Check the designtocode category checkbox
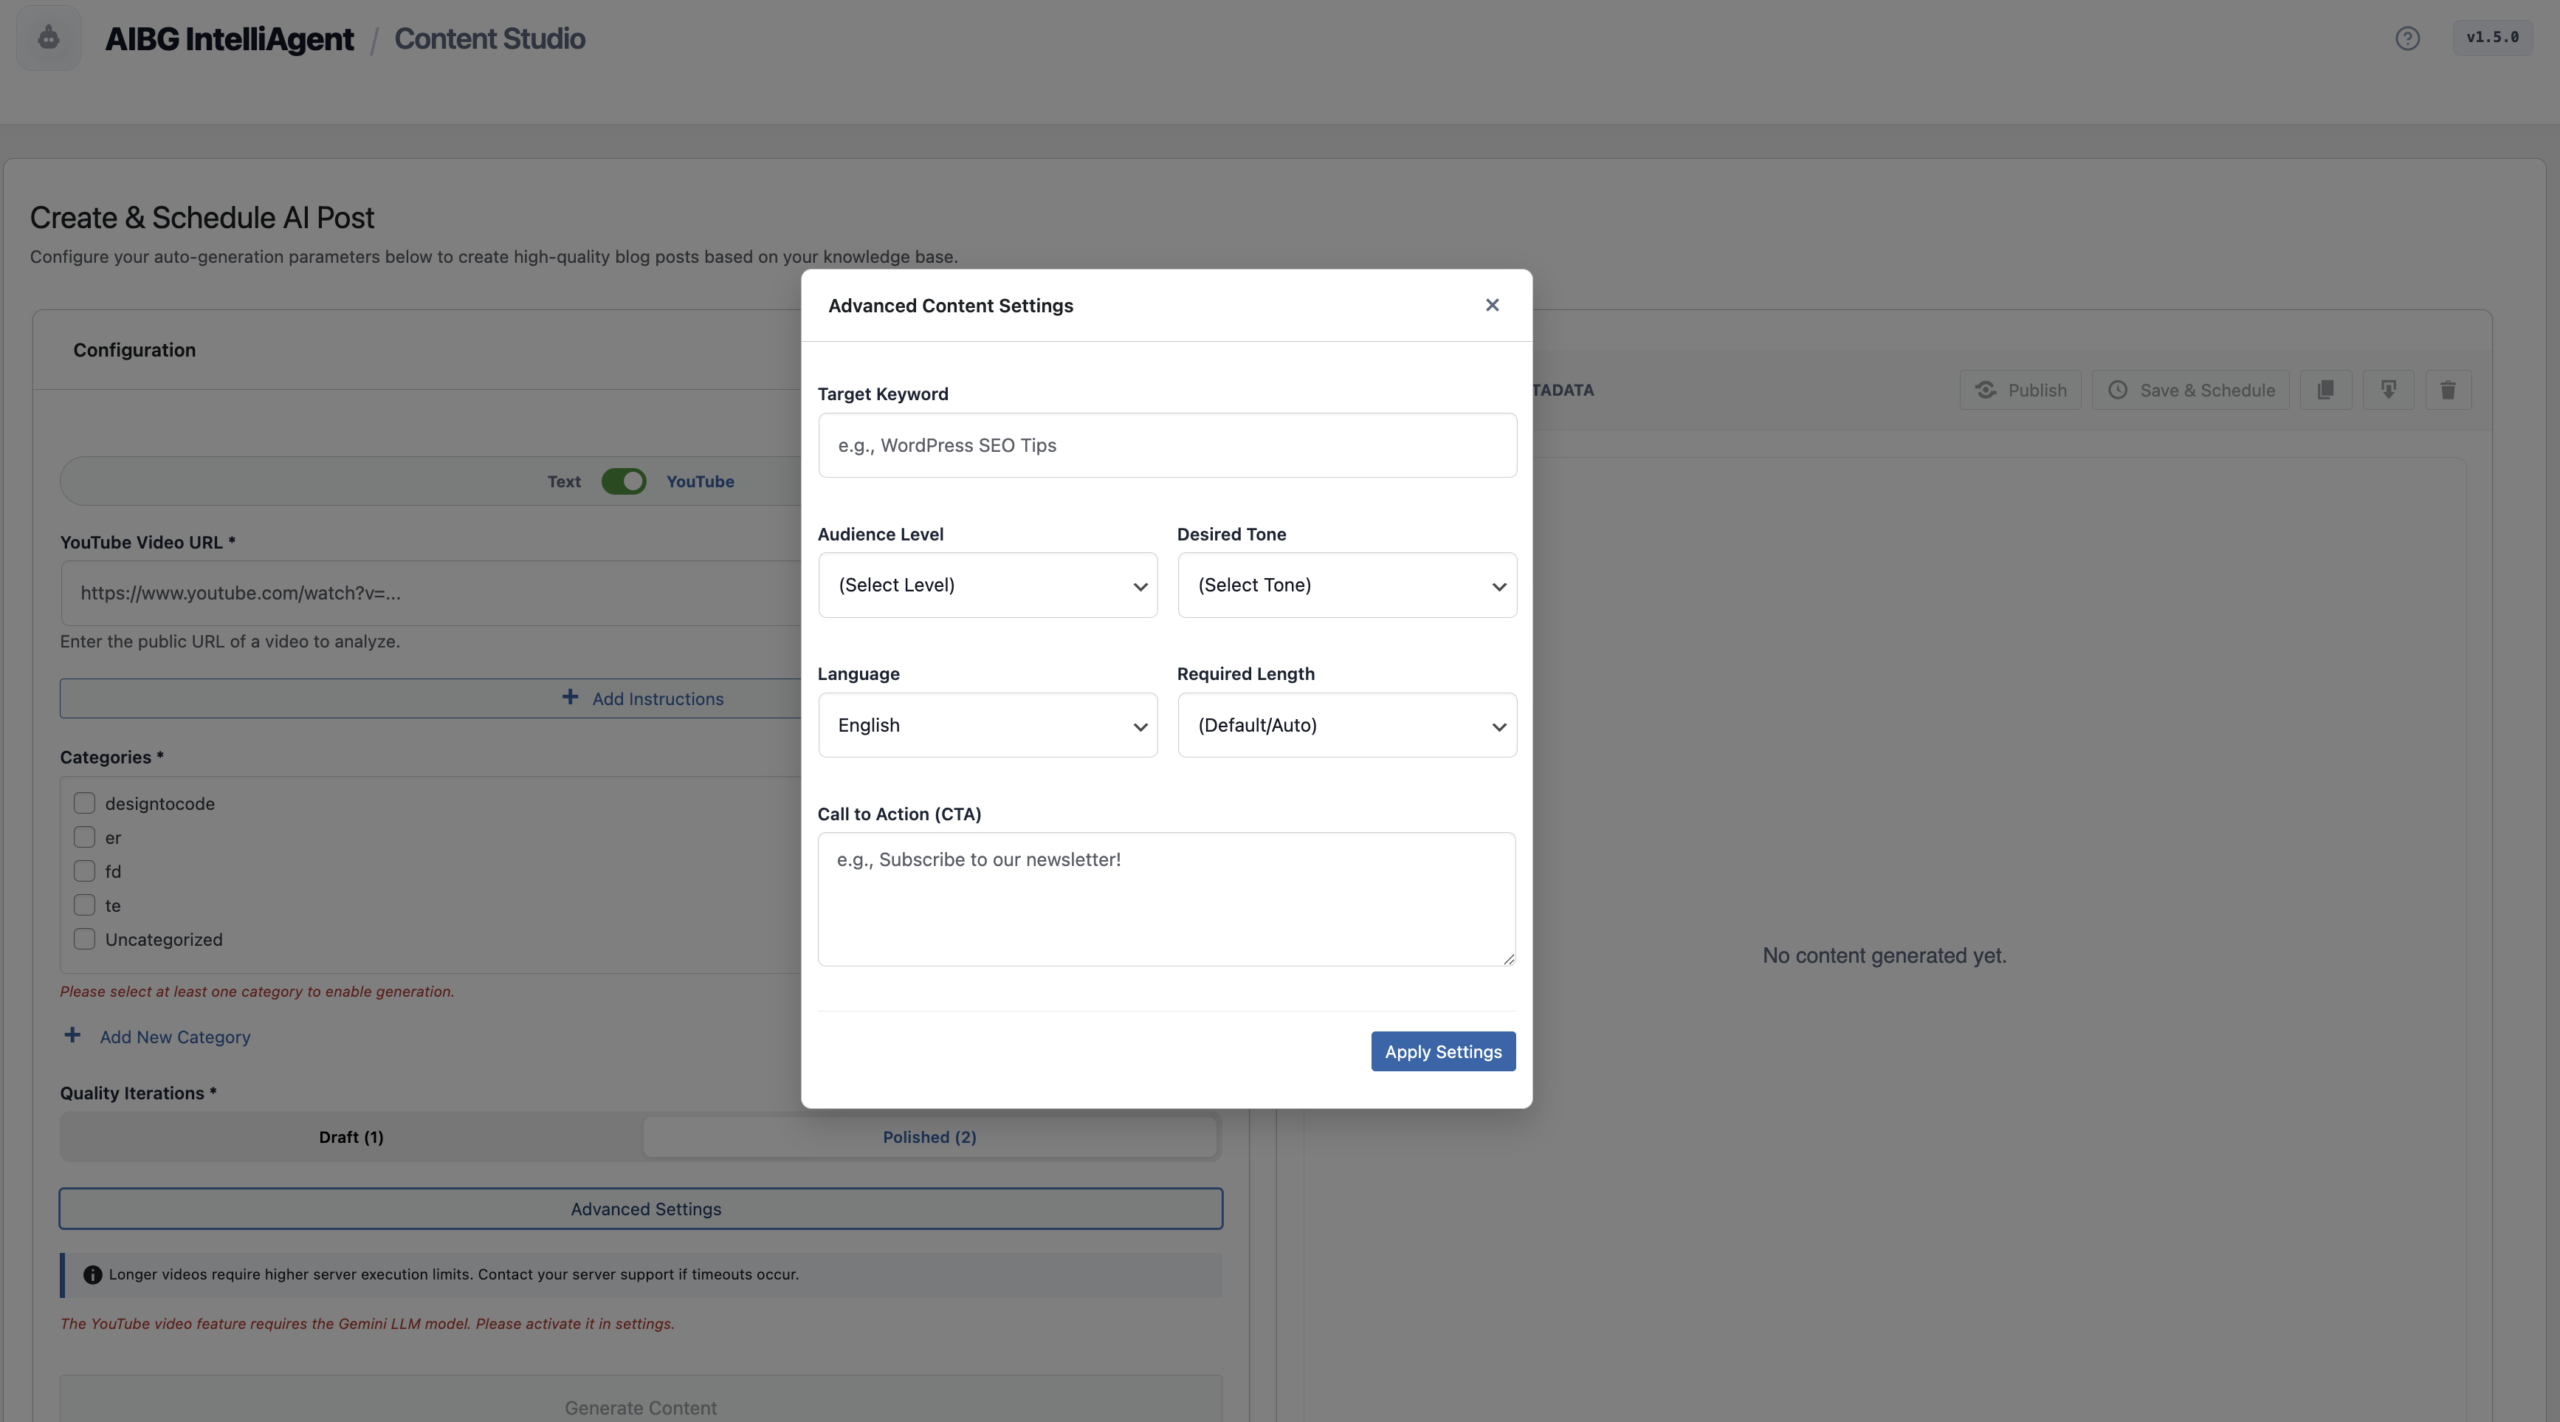 [84, 802]
